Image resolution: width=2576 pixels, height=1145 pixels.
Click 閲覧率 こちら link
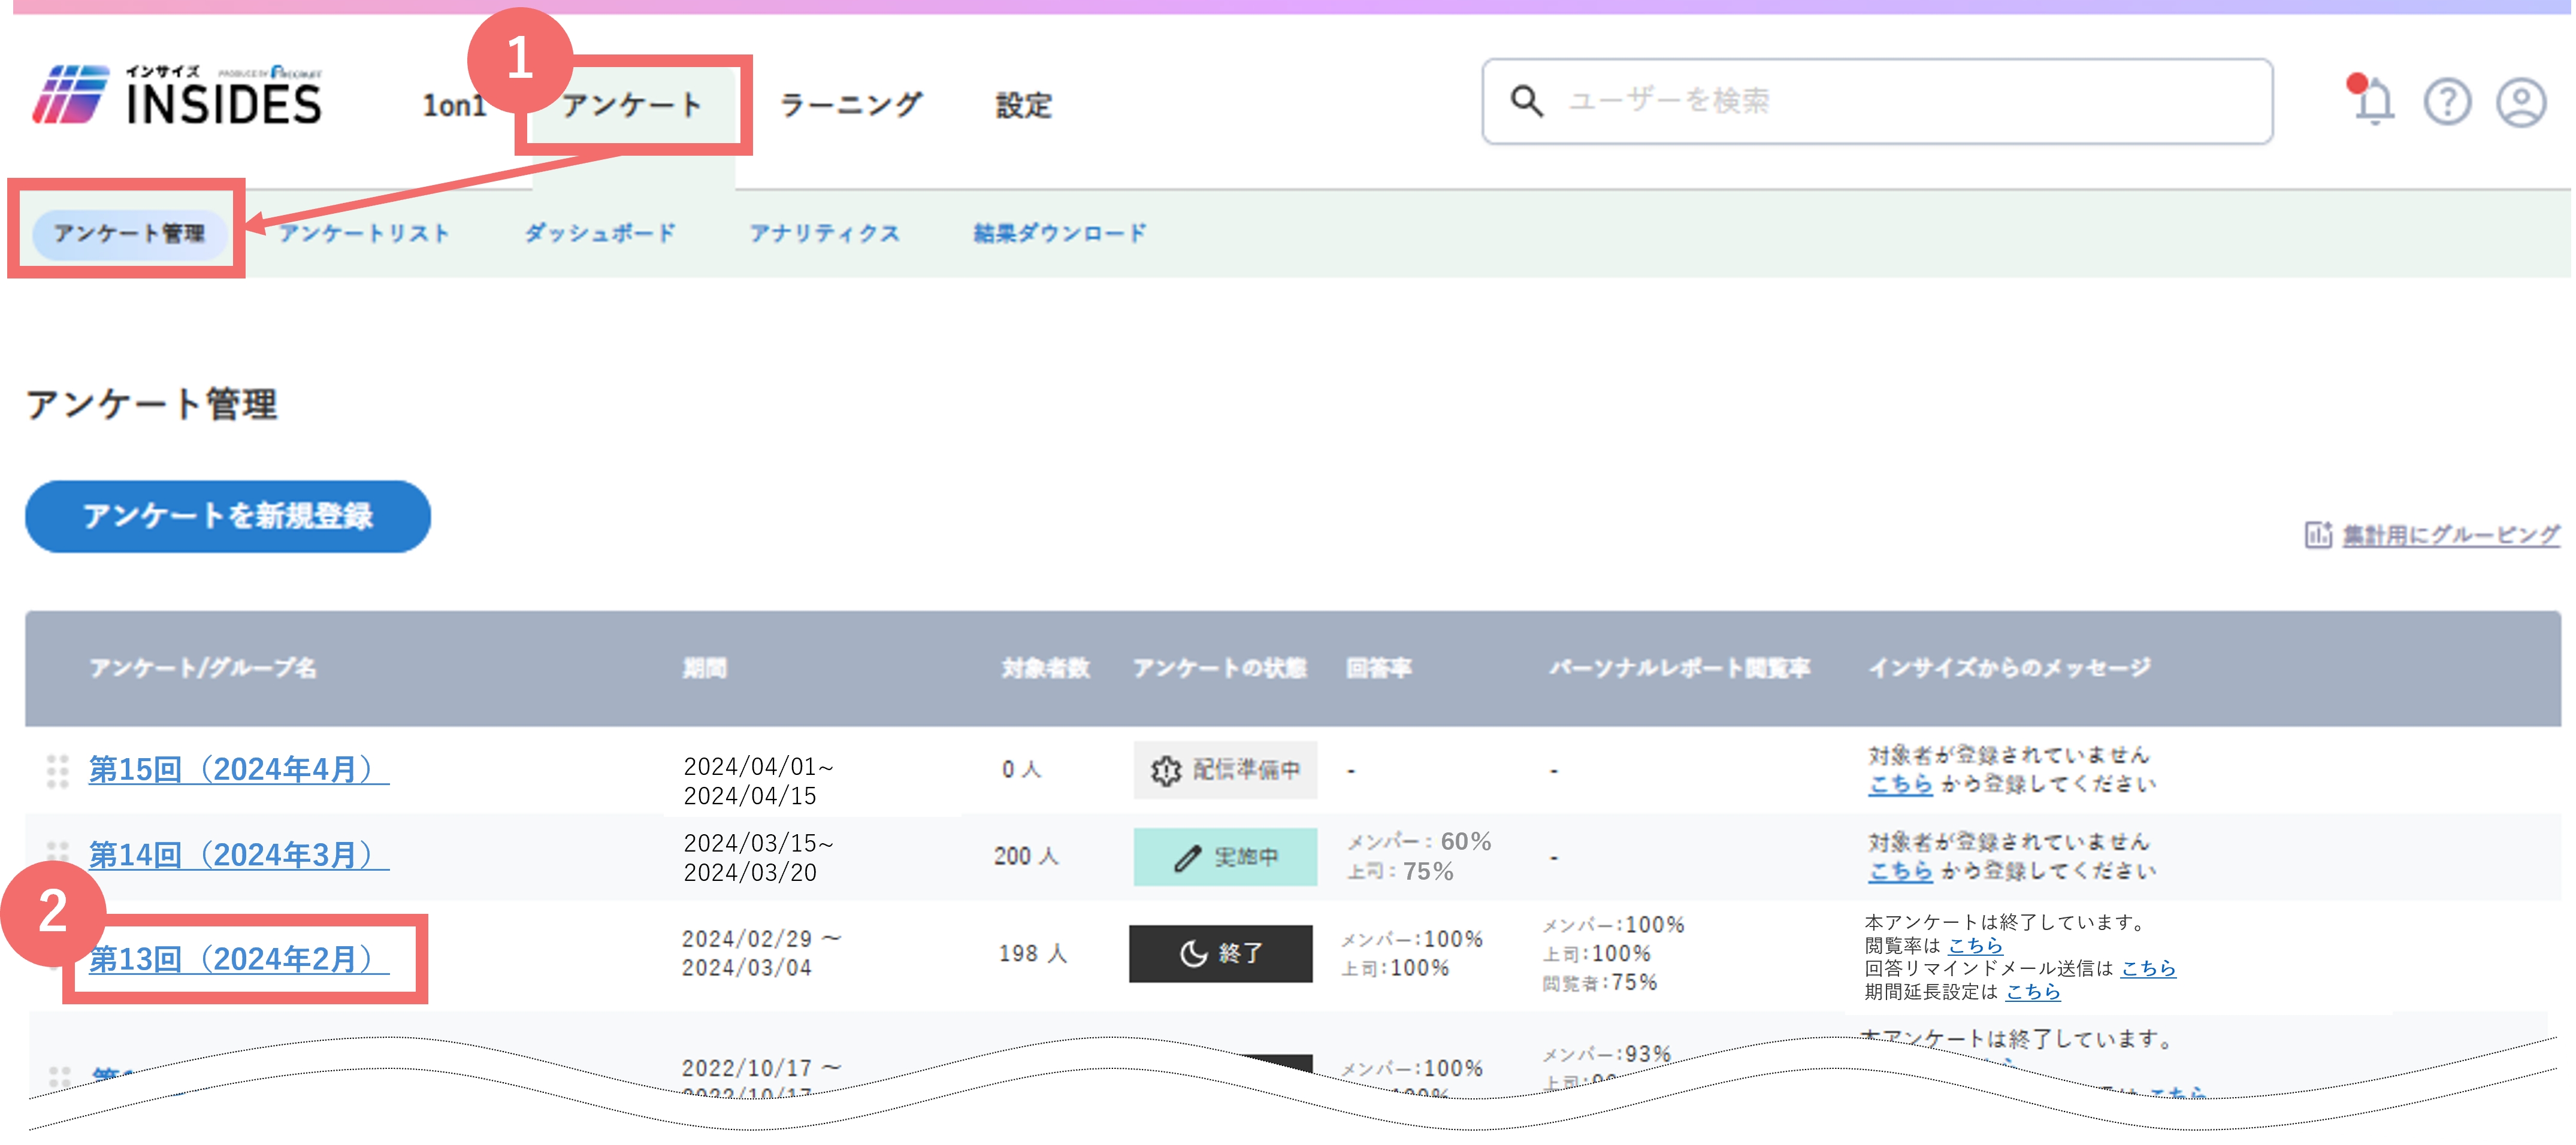(1975, 945)
